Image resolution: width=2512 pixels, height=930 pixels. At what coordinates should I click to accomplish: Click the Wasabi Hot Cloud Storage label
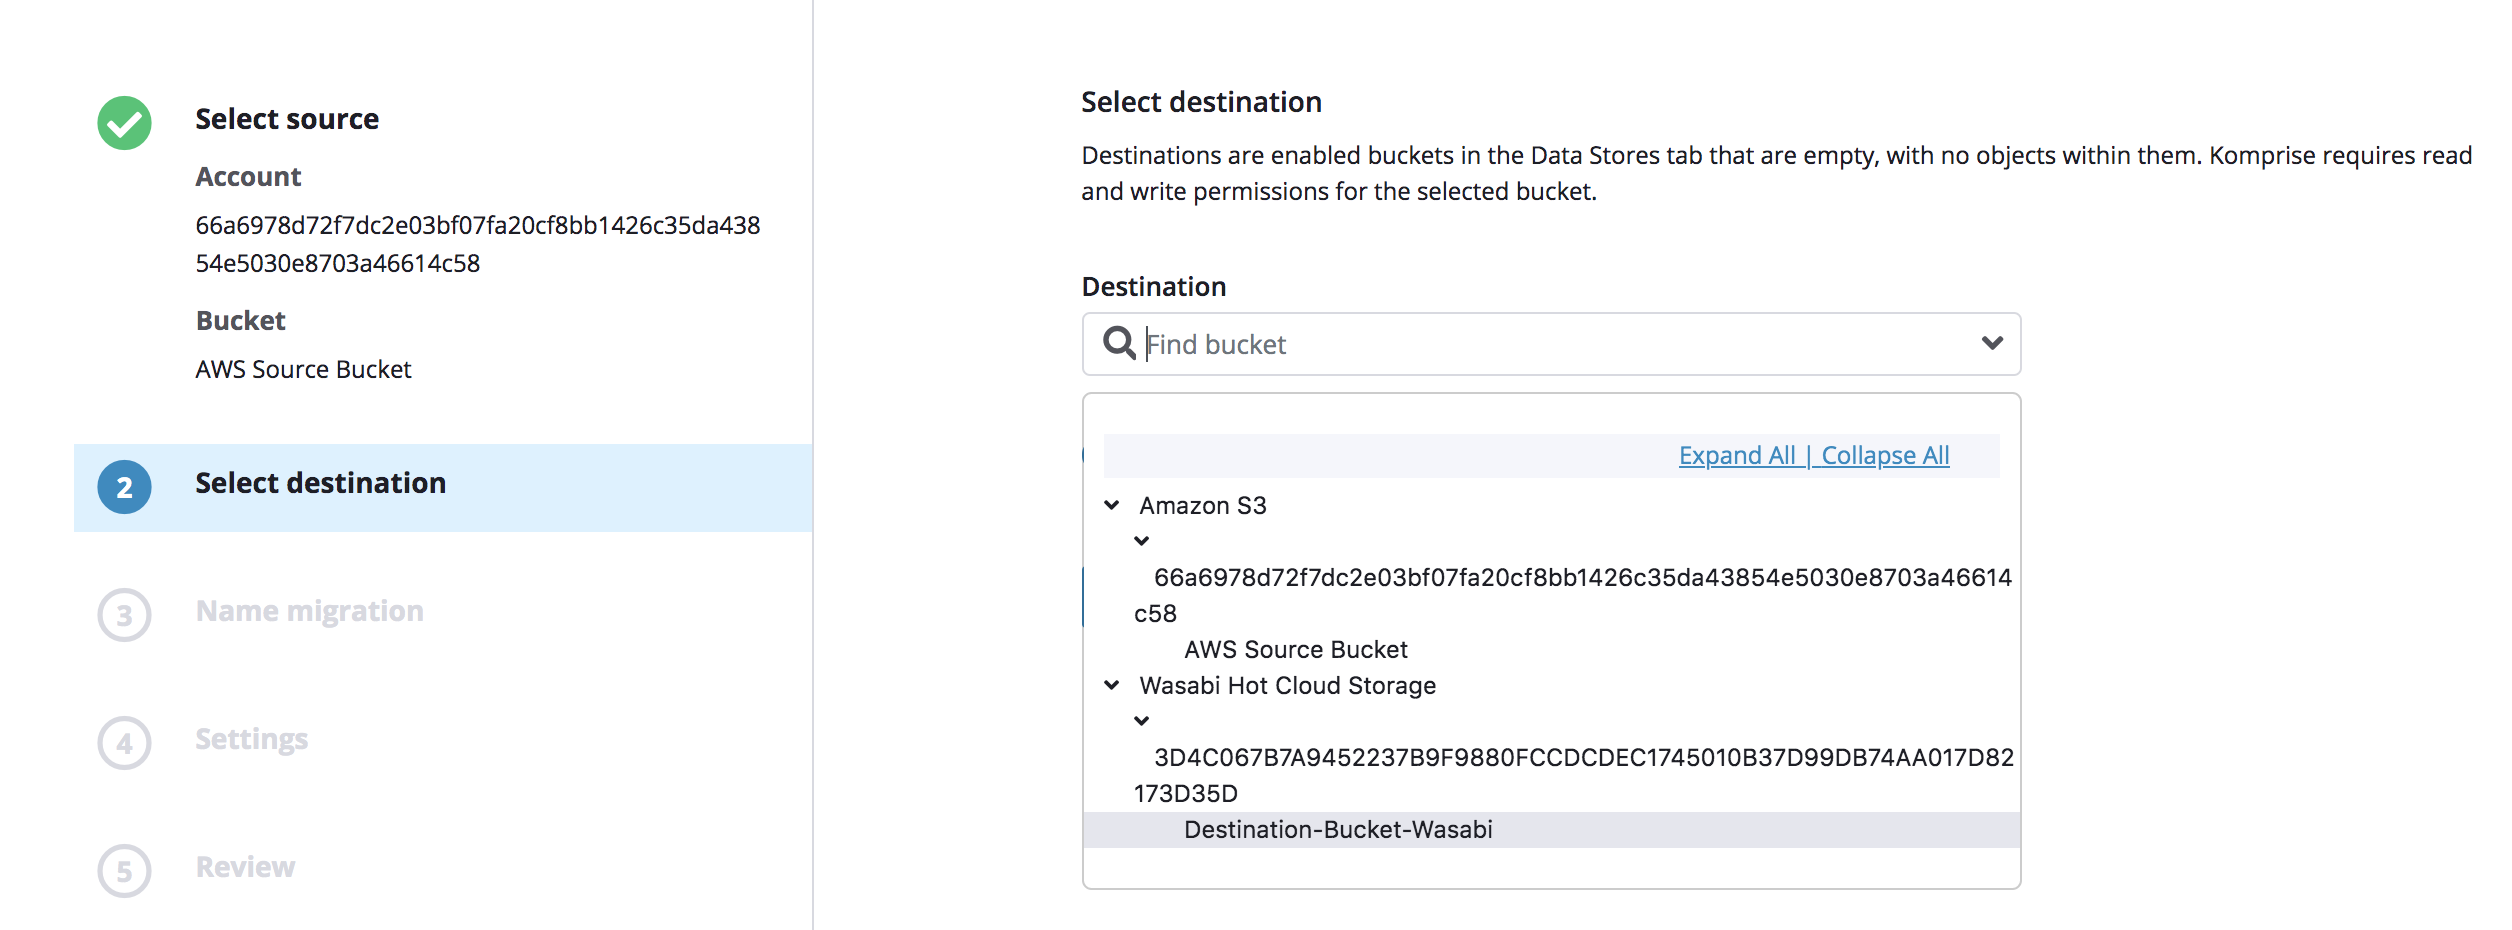tap(1287, 685)
